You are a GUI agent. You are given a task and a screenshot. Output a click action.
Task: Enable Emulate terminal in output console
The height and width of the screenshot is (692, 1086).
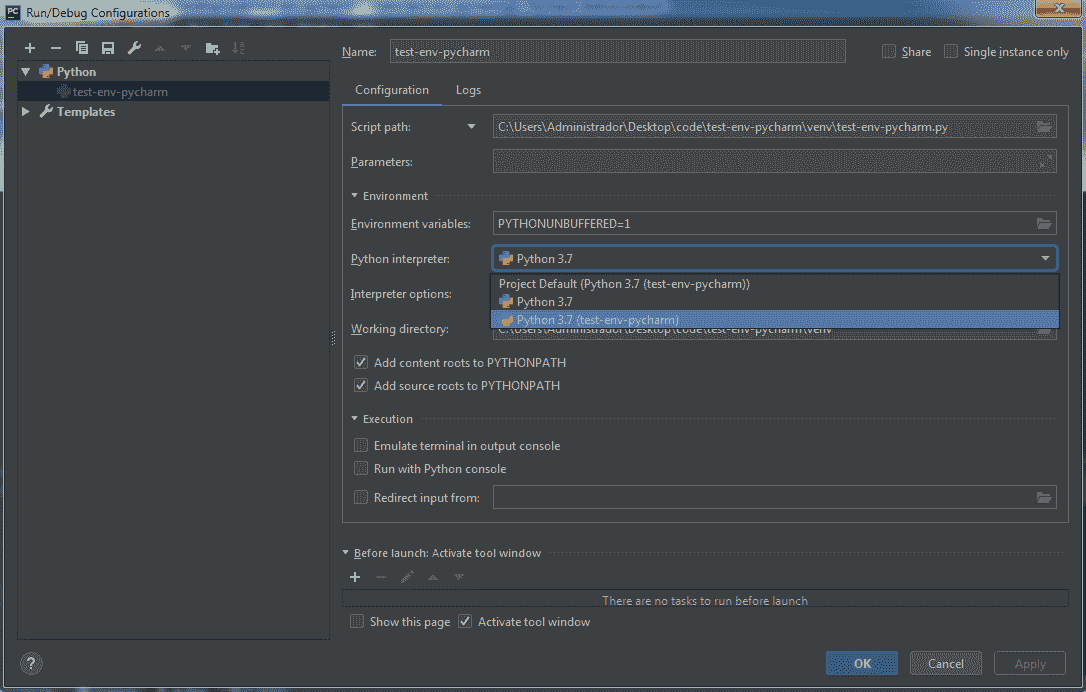[x=361, y=446]
